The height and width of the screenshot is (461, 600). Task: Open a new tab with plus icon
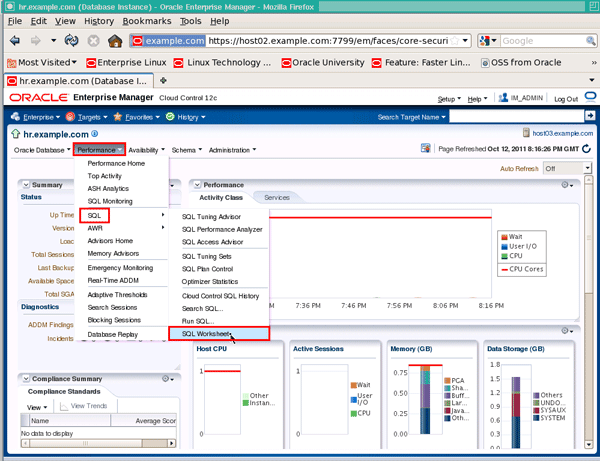(x=164, y=80)
